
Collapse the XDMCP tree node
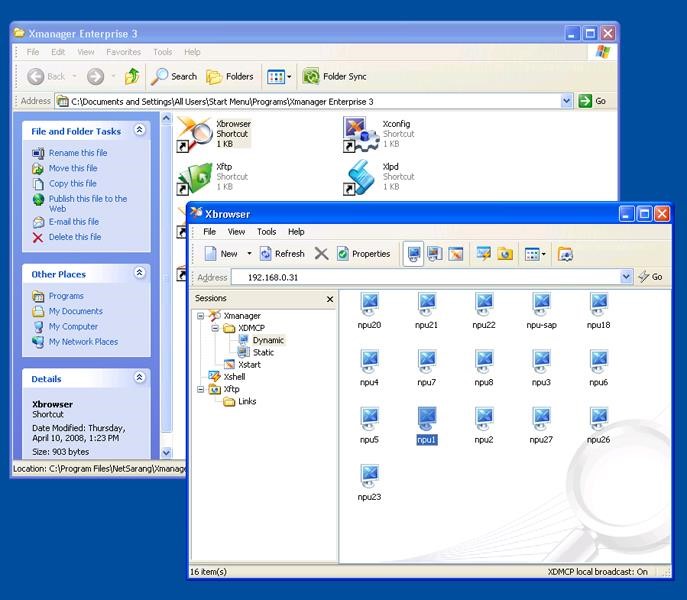215,328
